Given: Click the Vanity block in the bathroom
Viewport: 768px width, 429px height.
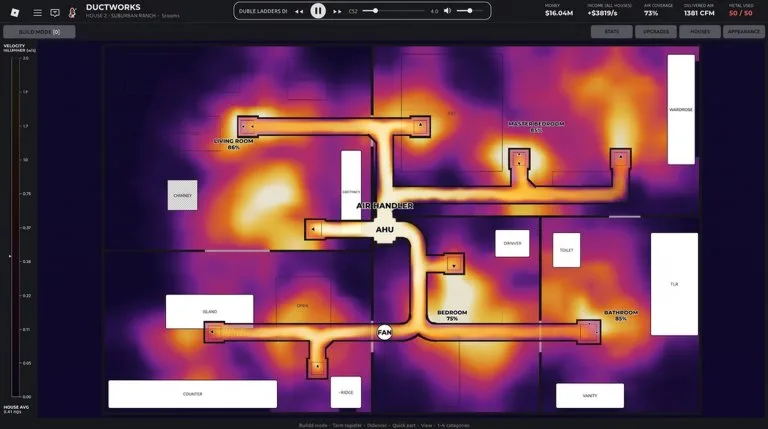Looking at the screenshot, I should click(590, 396).
